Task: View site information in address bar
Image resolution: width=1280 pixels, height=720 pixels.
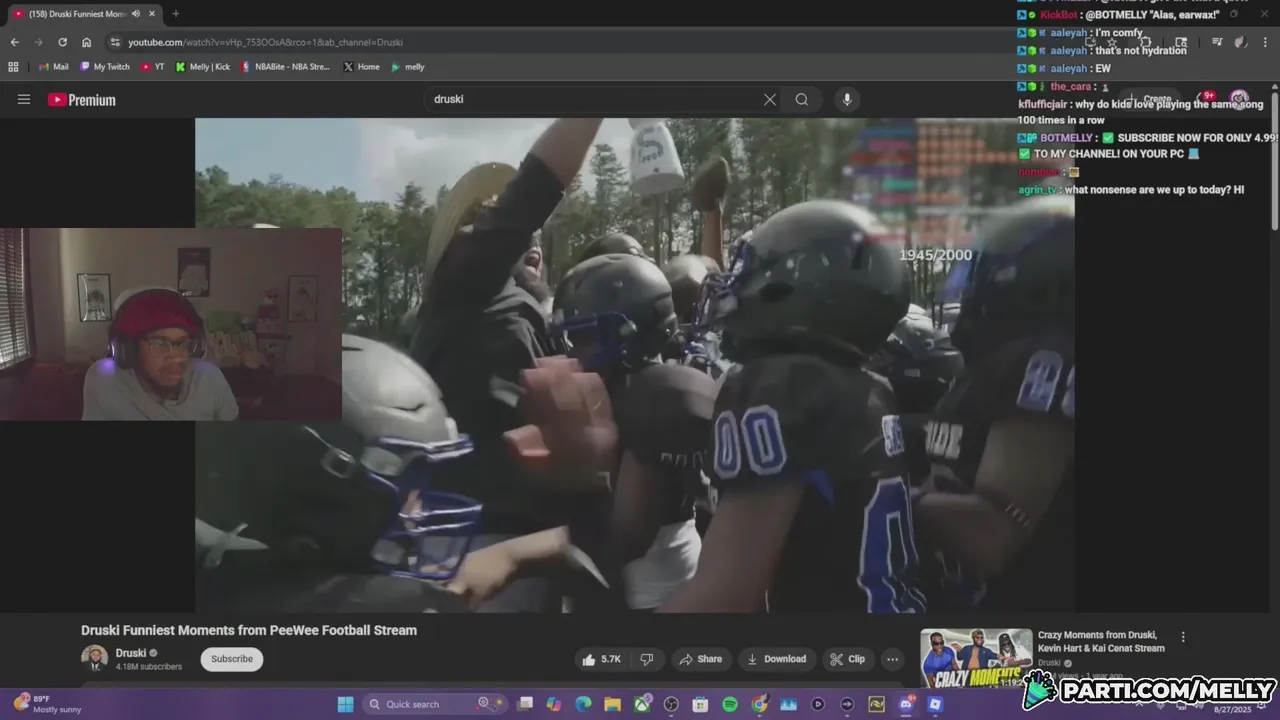Action: click(115, 42)
